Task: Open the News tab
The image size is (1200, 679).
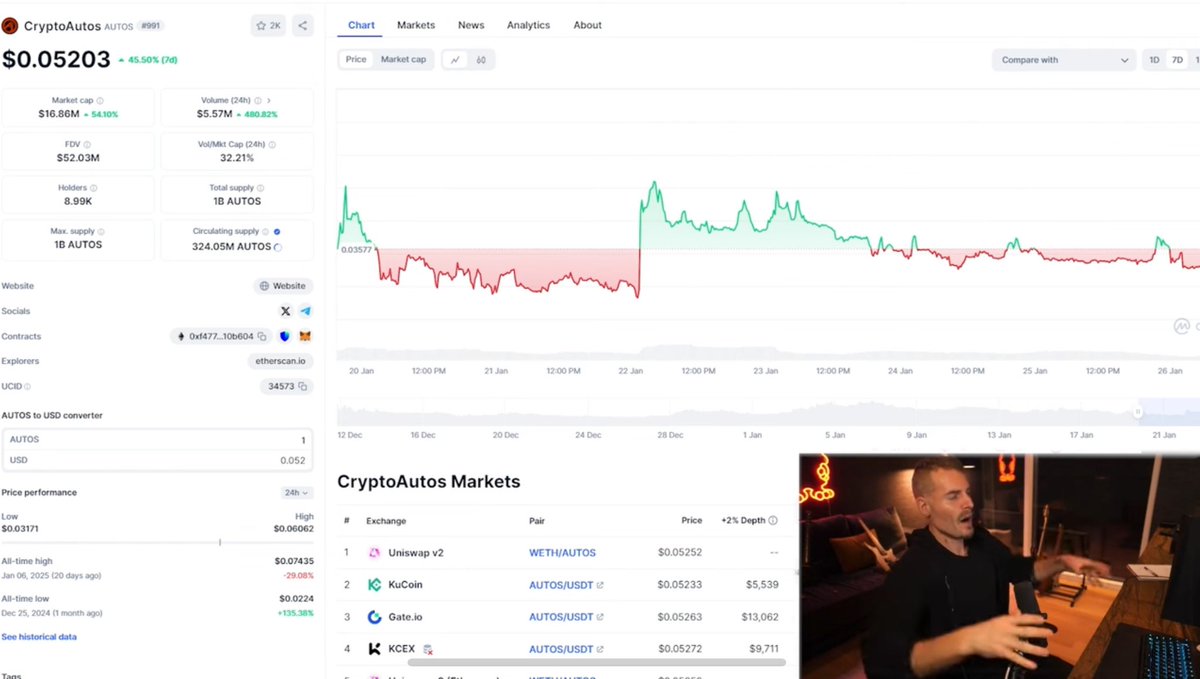Action: (x=471, y=25)
